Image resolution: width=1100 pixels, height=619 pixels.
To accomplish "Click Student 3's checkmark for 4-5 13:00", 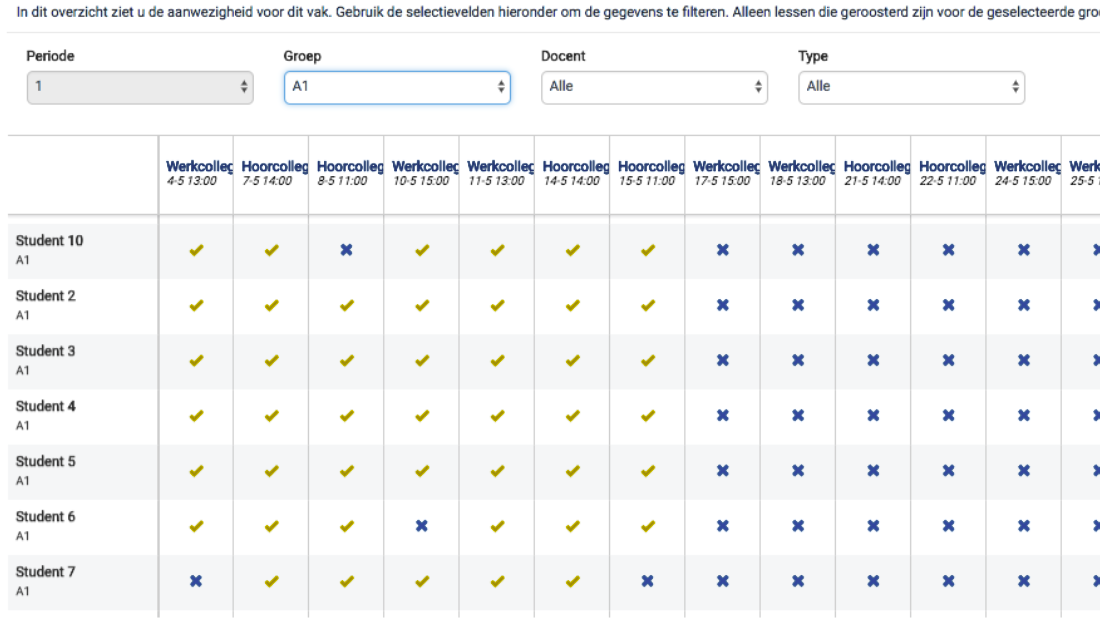I will 196,361.
